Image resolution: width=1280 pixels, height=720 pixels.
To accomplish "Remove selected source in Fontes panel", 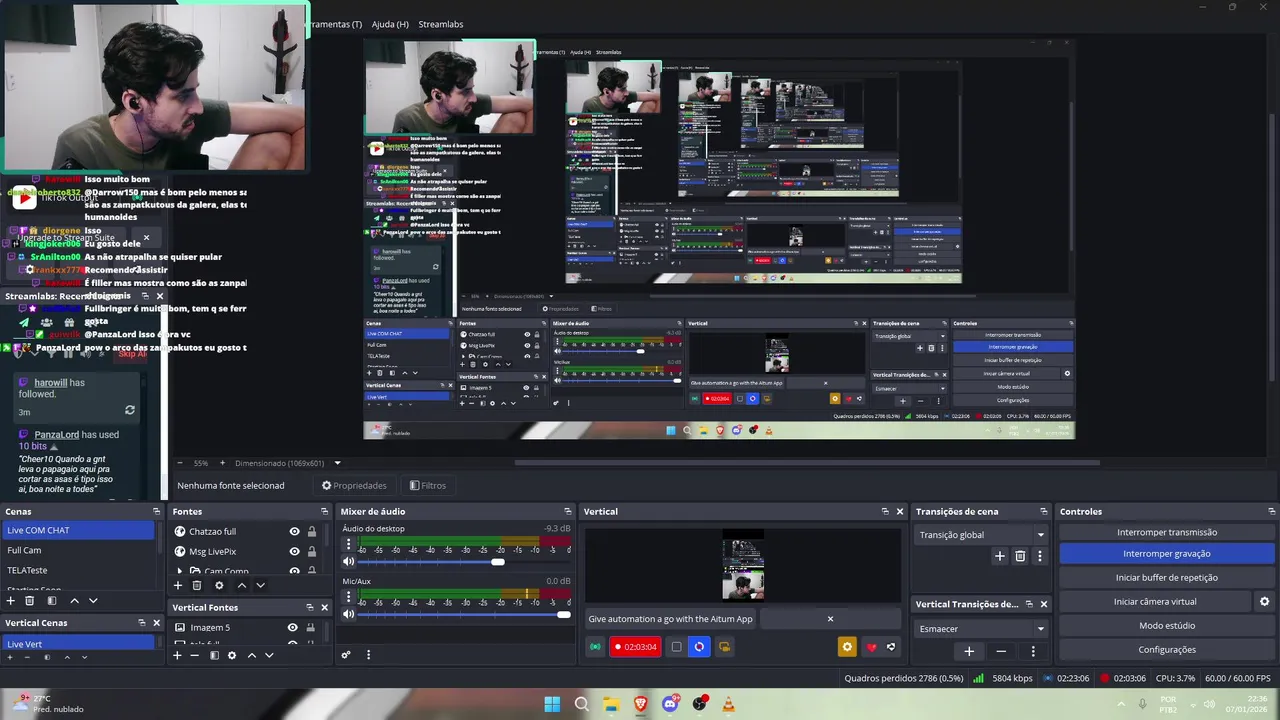I will (197, 585).
